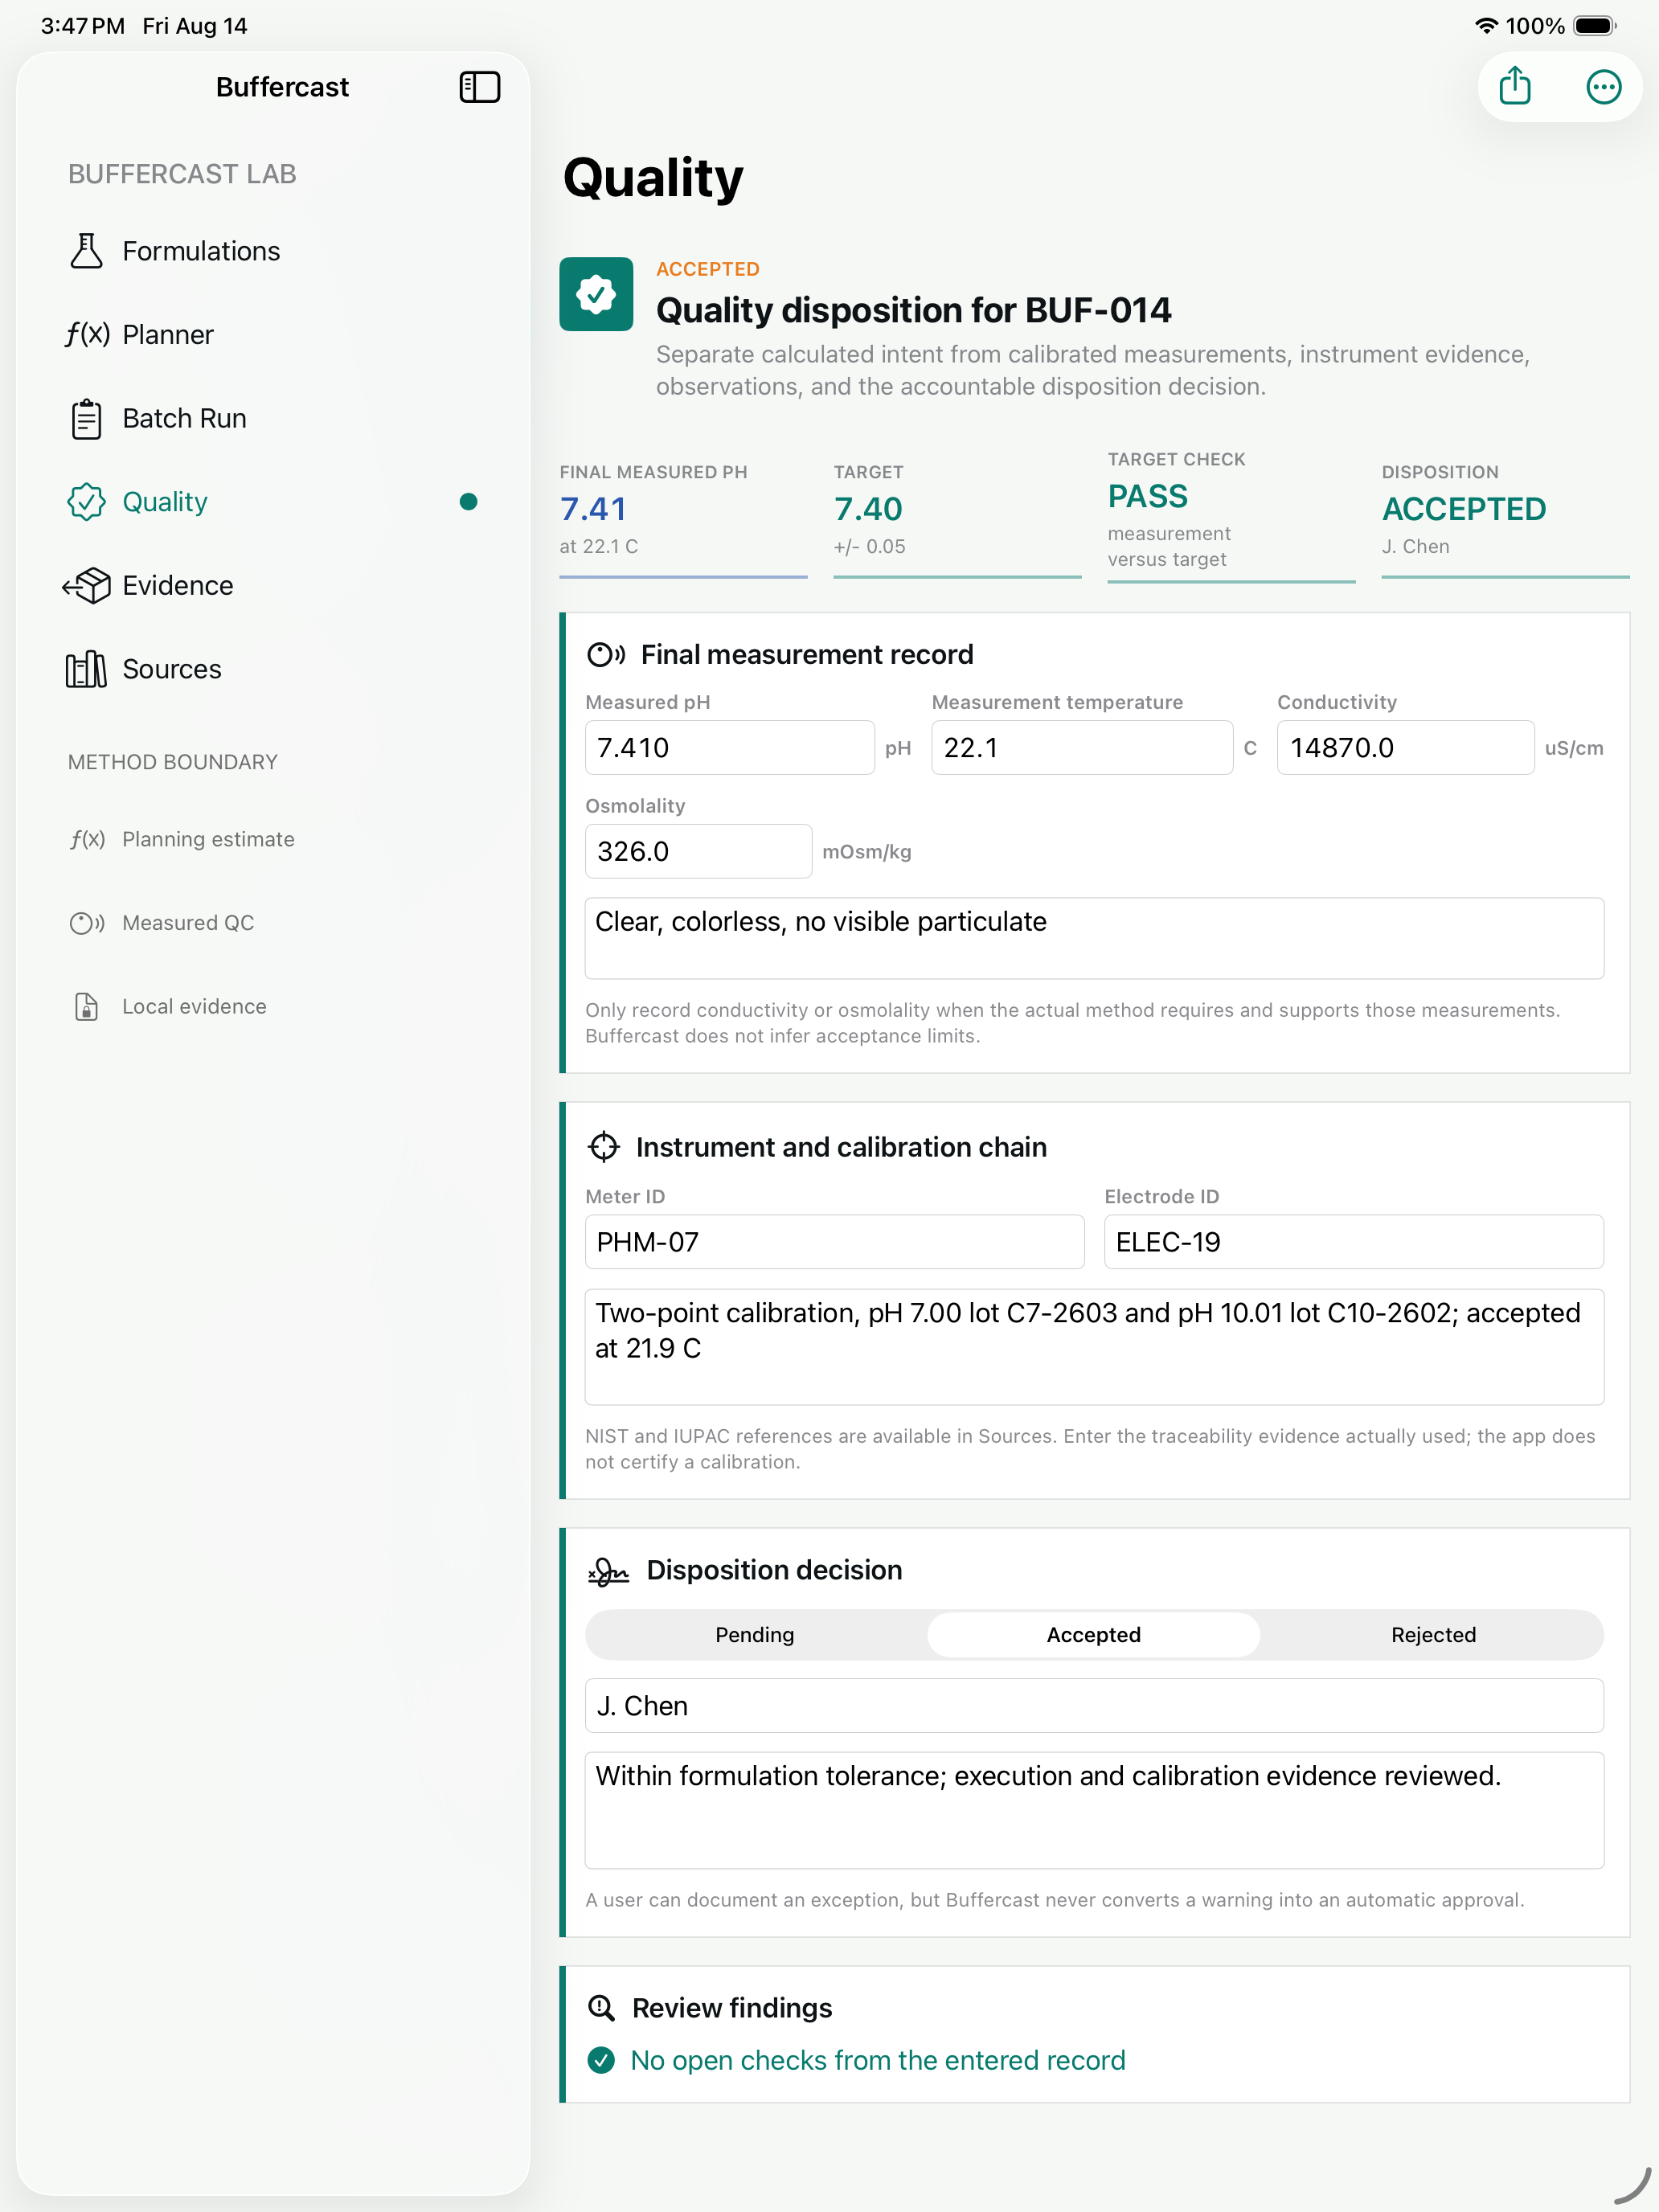Screen dimensions: 1659x2212
Task: Open the more options ellipsis menu
Action: click(x=1603, y=87)
